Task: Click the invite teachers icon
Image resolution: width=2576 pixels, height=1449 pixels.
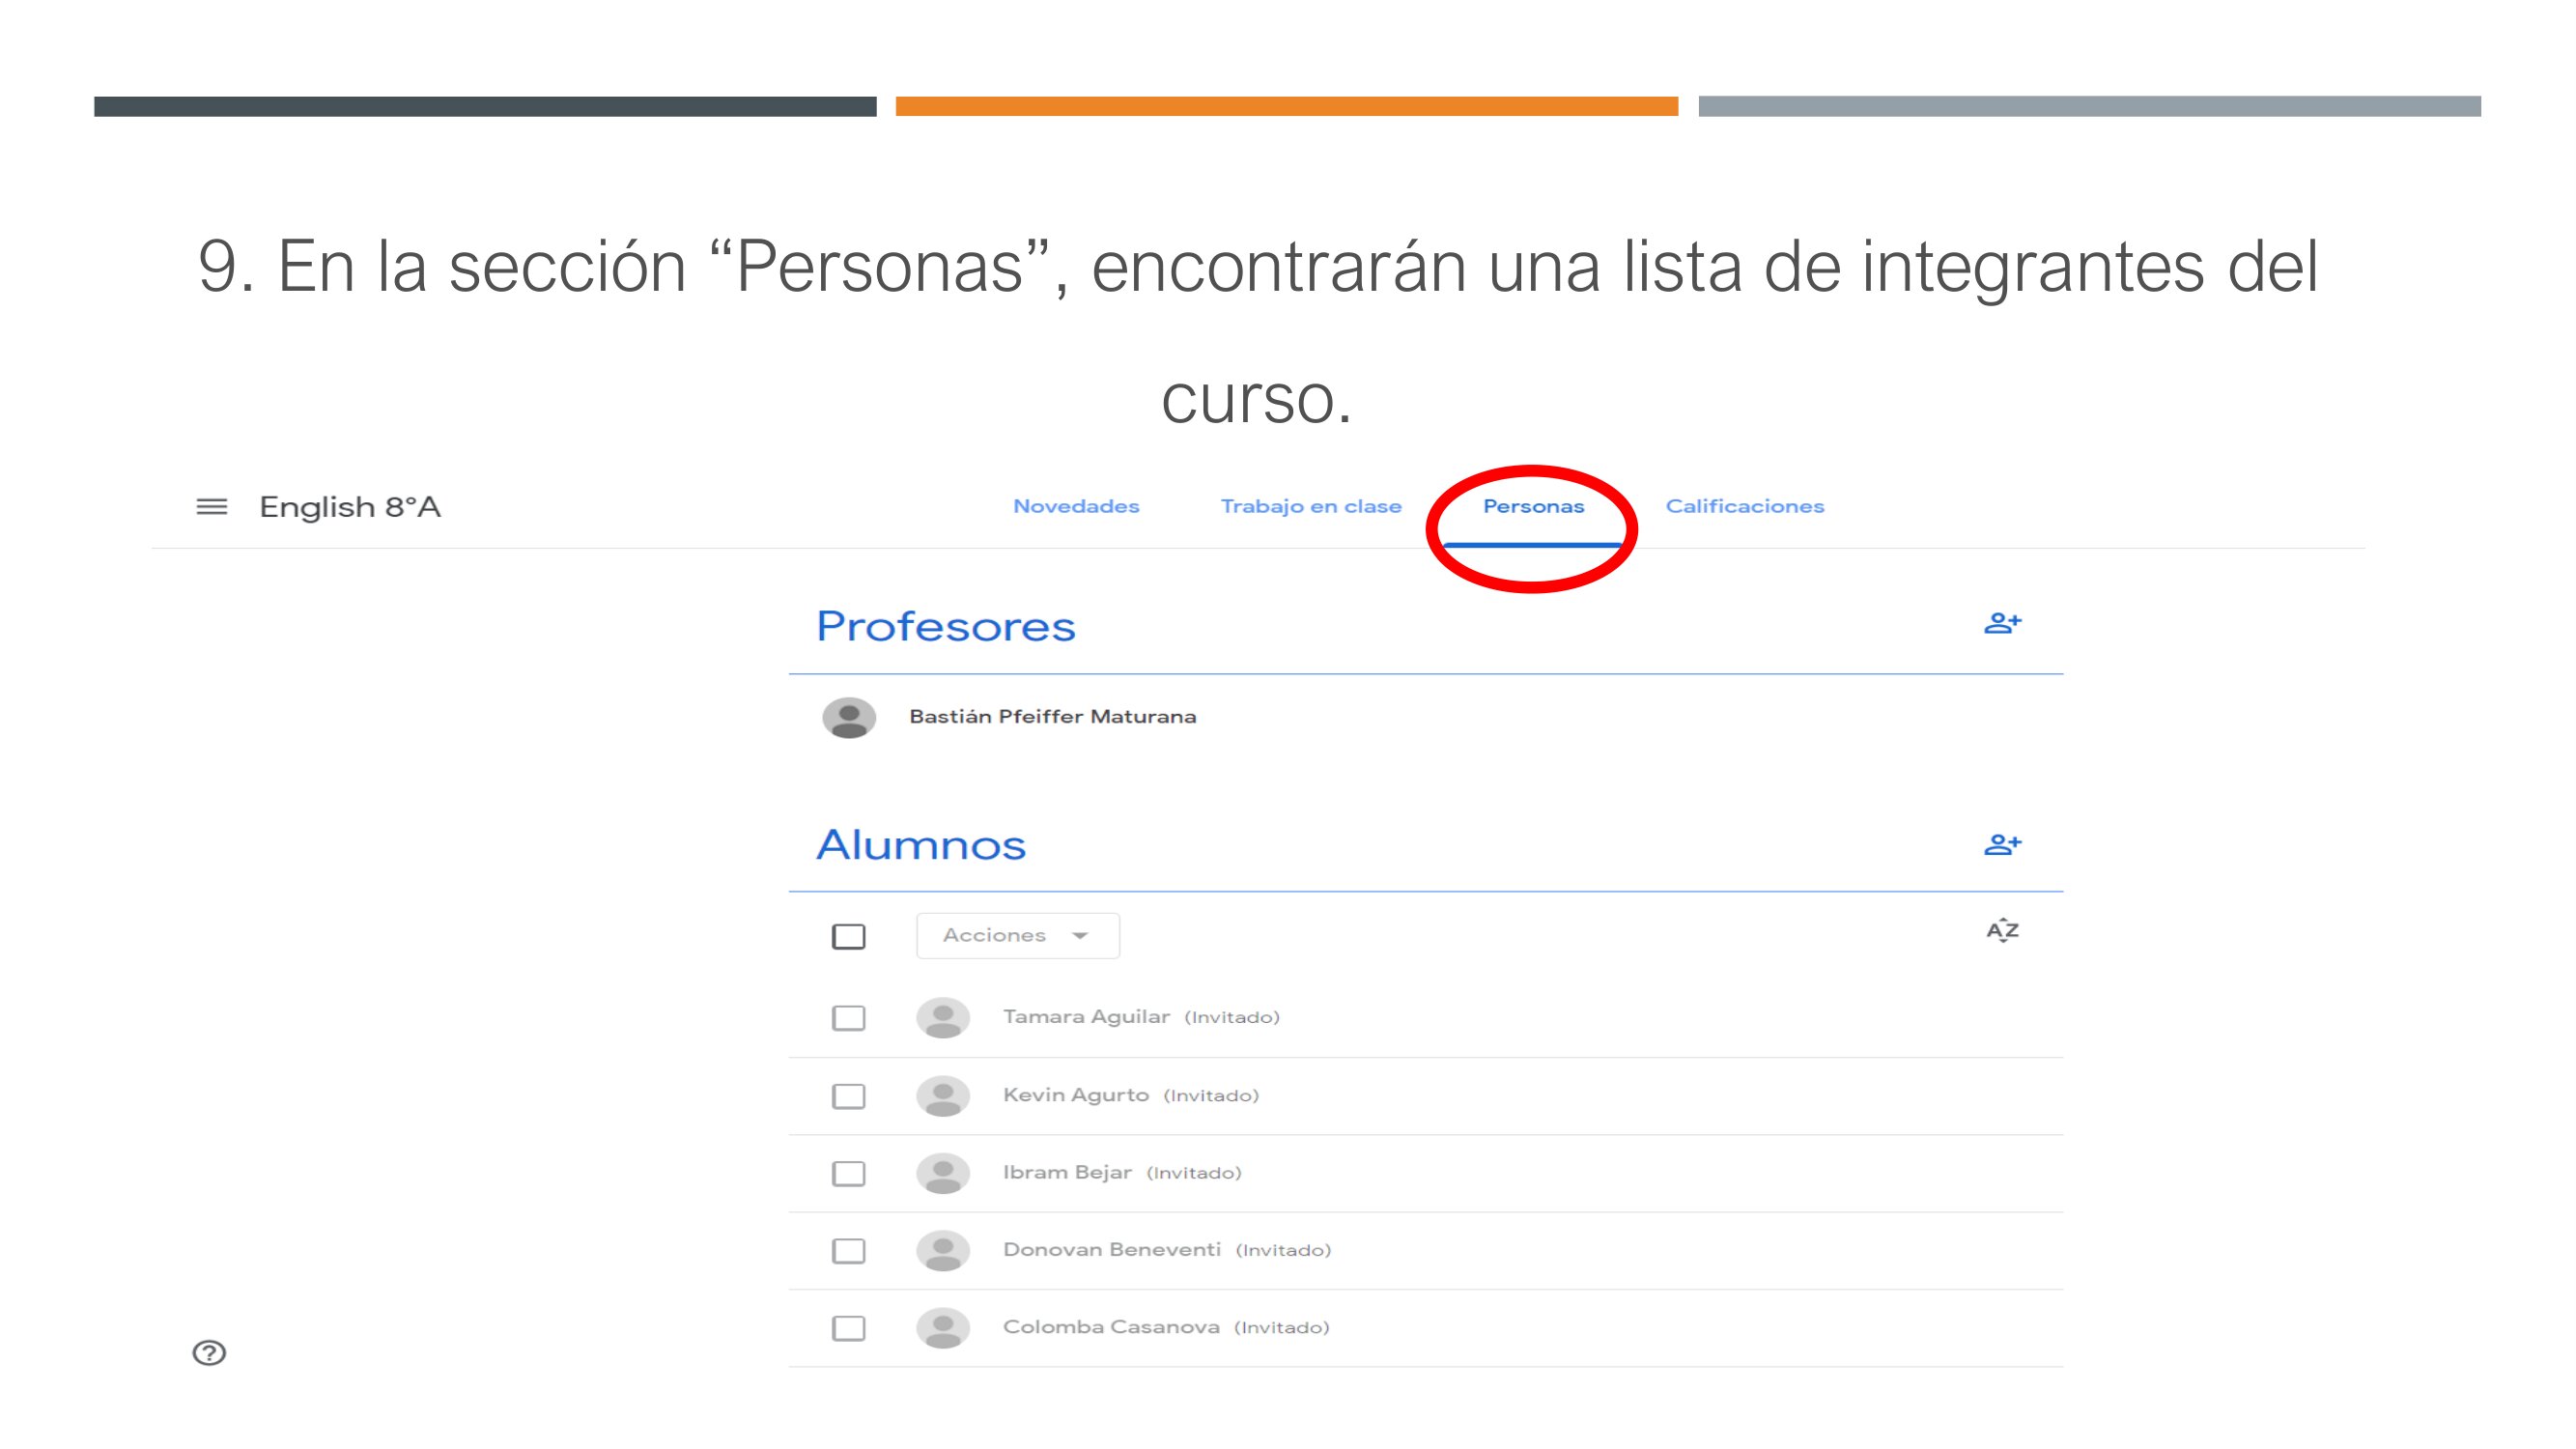Action: pos(2002,624)
